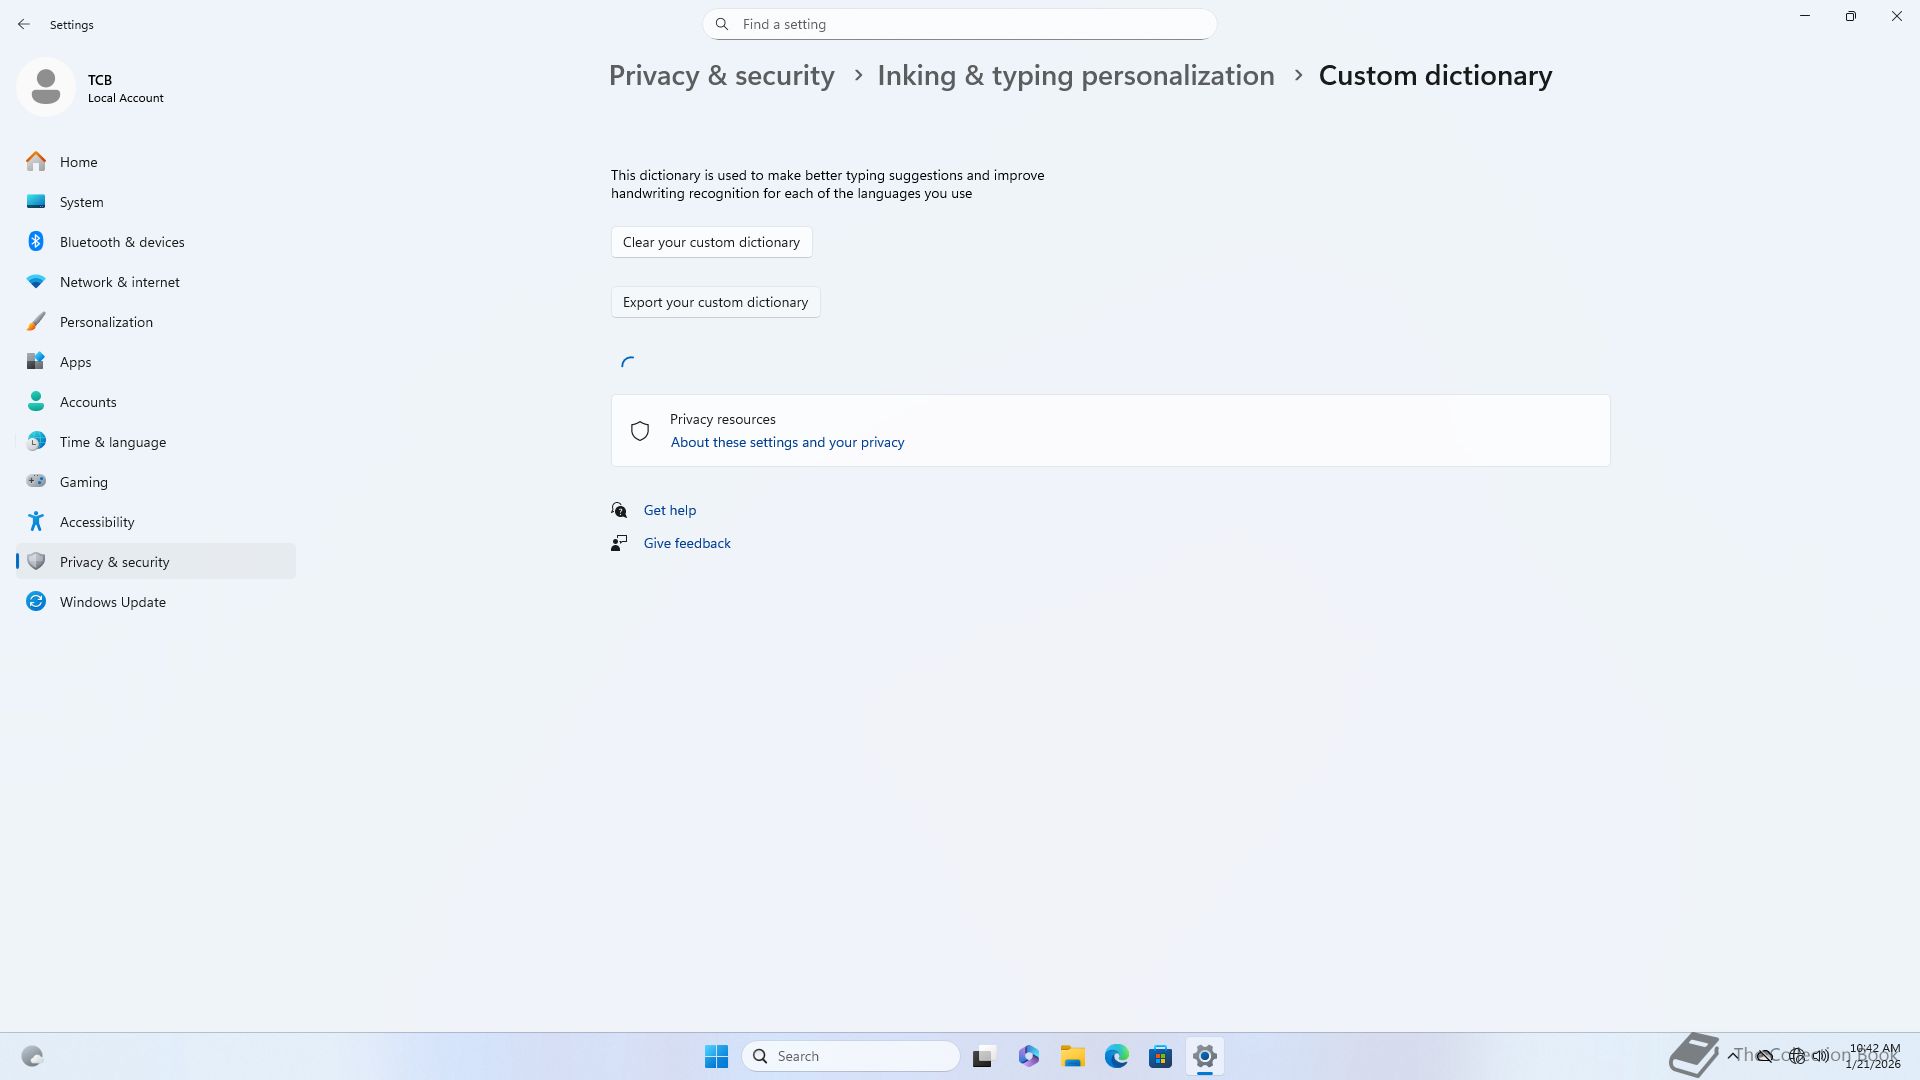Go to Network & internet settings

119,282
